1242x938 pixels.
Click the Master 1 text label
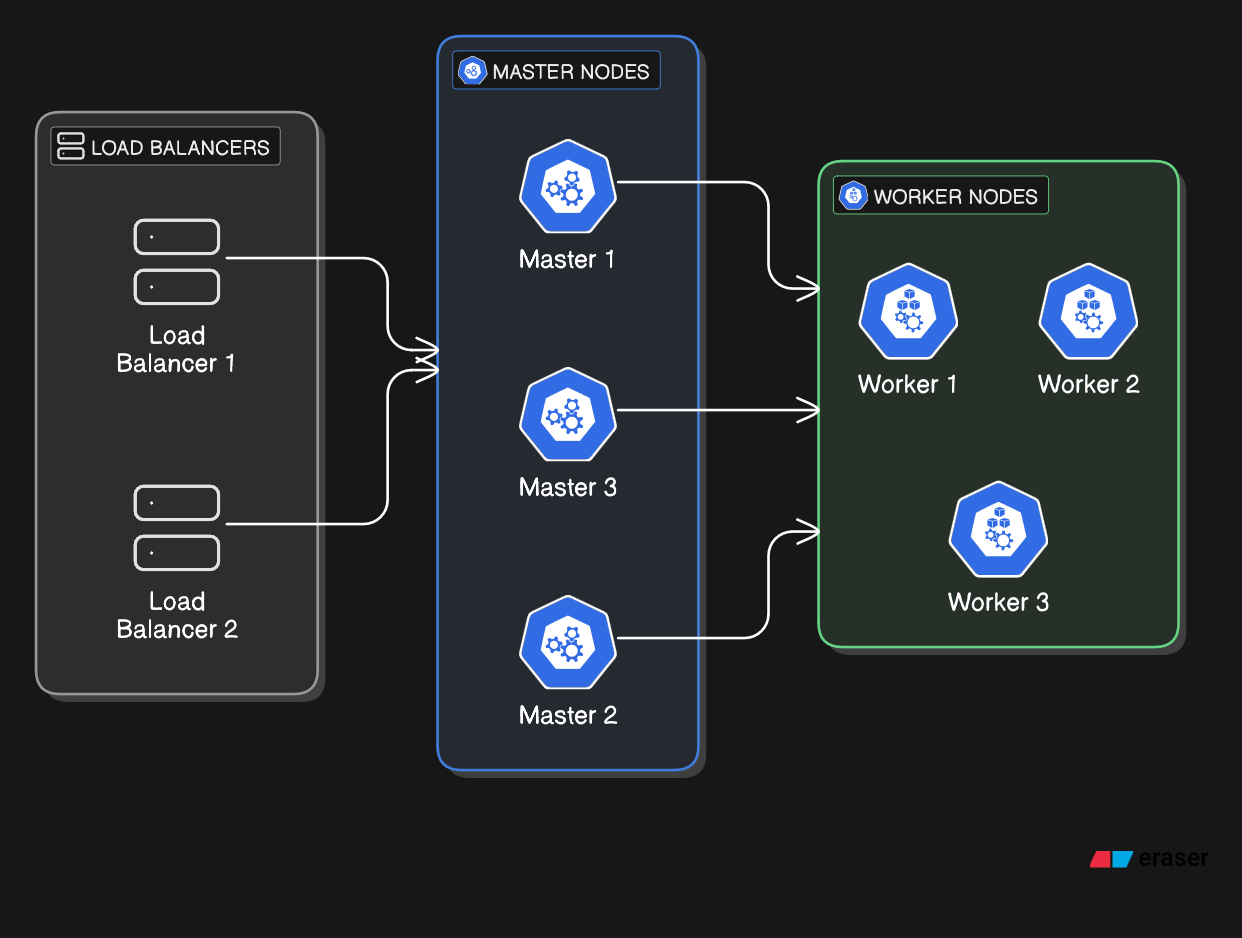coord(567,260)
